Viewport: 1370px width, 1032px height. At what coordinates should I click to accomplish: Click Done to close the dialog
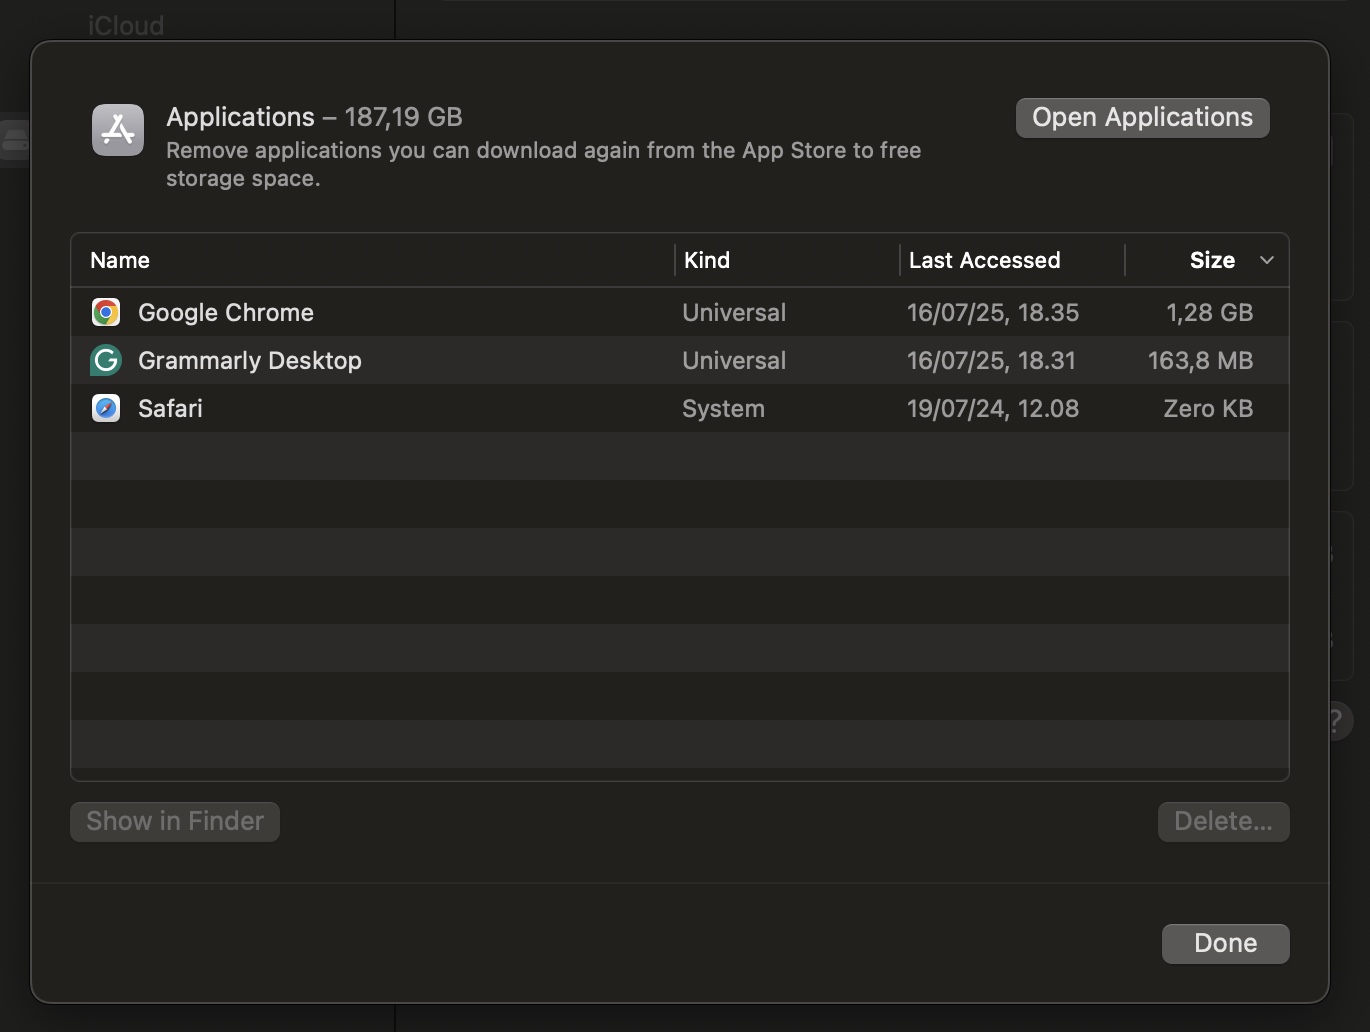point(1225,943)
